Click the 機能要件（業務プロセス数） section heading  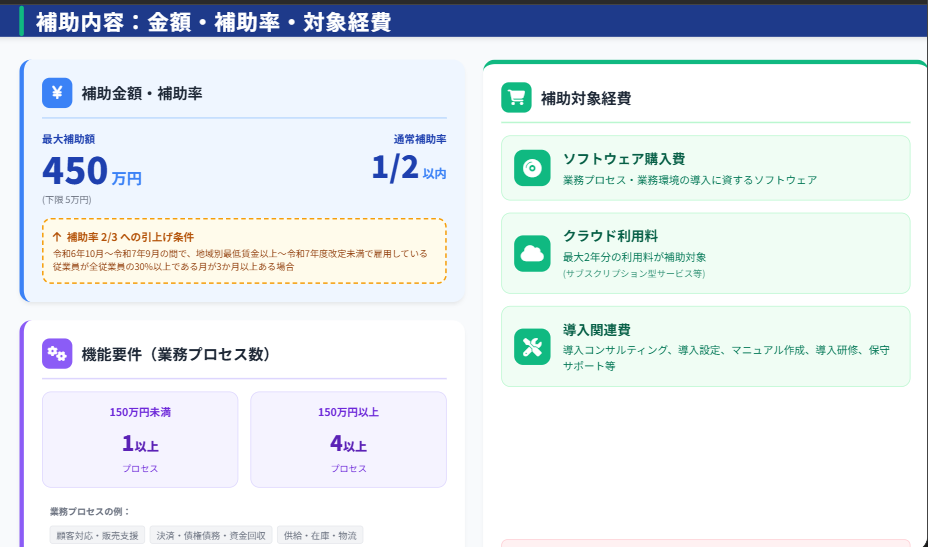pos(176,354)
